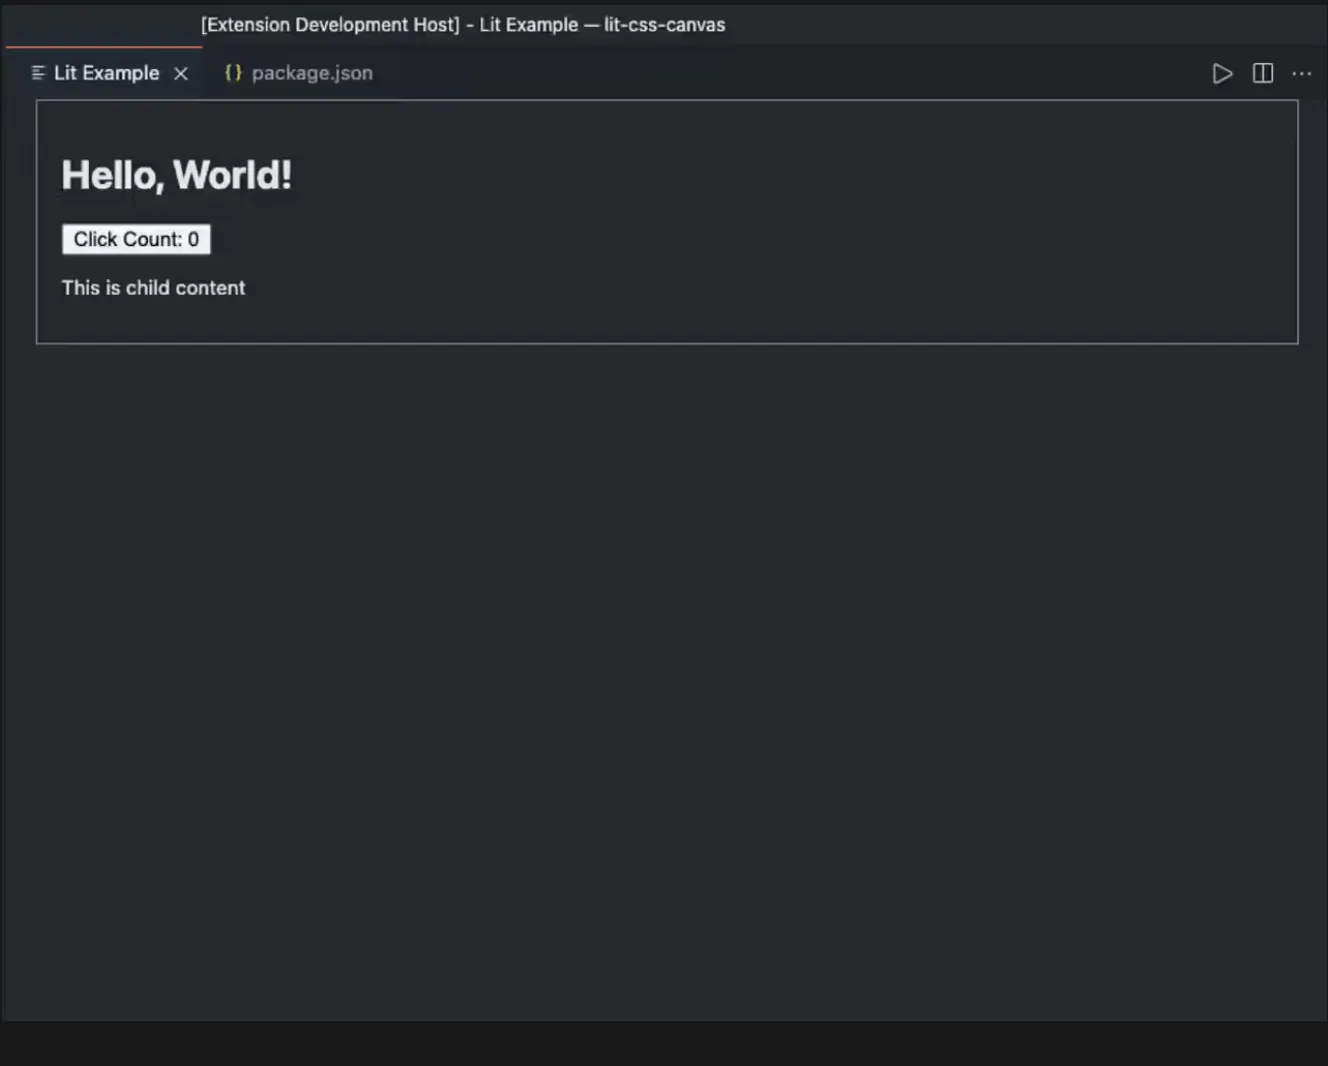
Task: Click the preview icon on Lit Example tab
Action: [38, 73]
